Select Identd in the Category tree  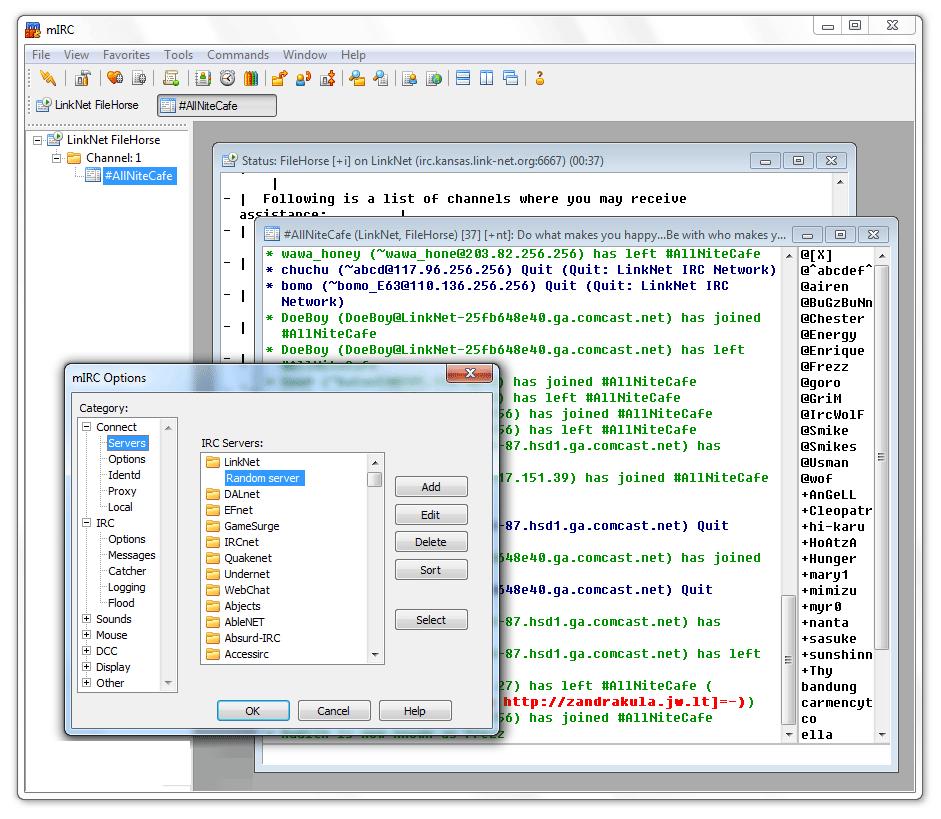tap(124, 475)
